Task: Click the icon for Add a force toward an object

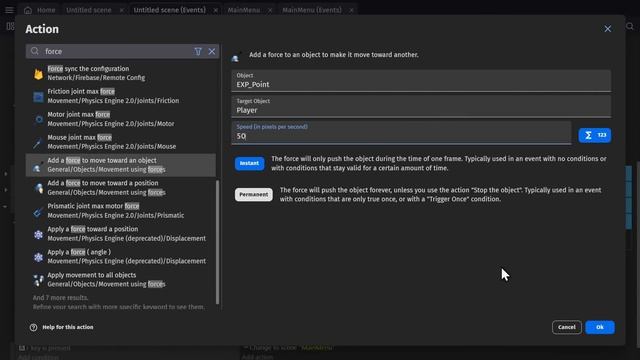Action: tap(38, 166)
